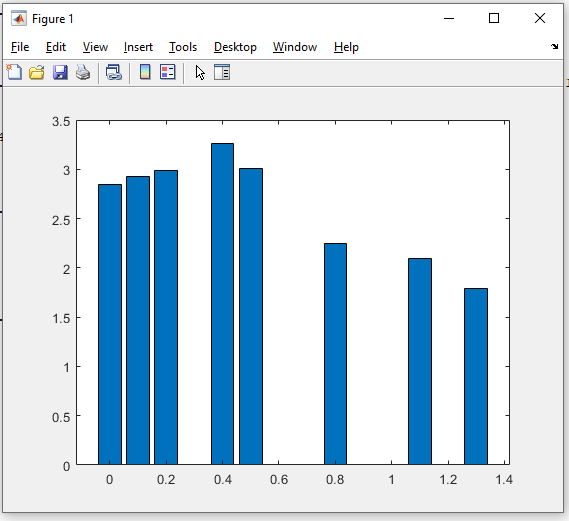Insert a colorbar from the toolbar
569x521 pixels.
(145, 72)
